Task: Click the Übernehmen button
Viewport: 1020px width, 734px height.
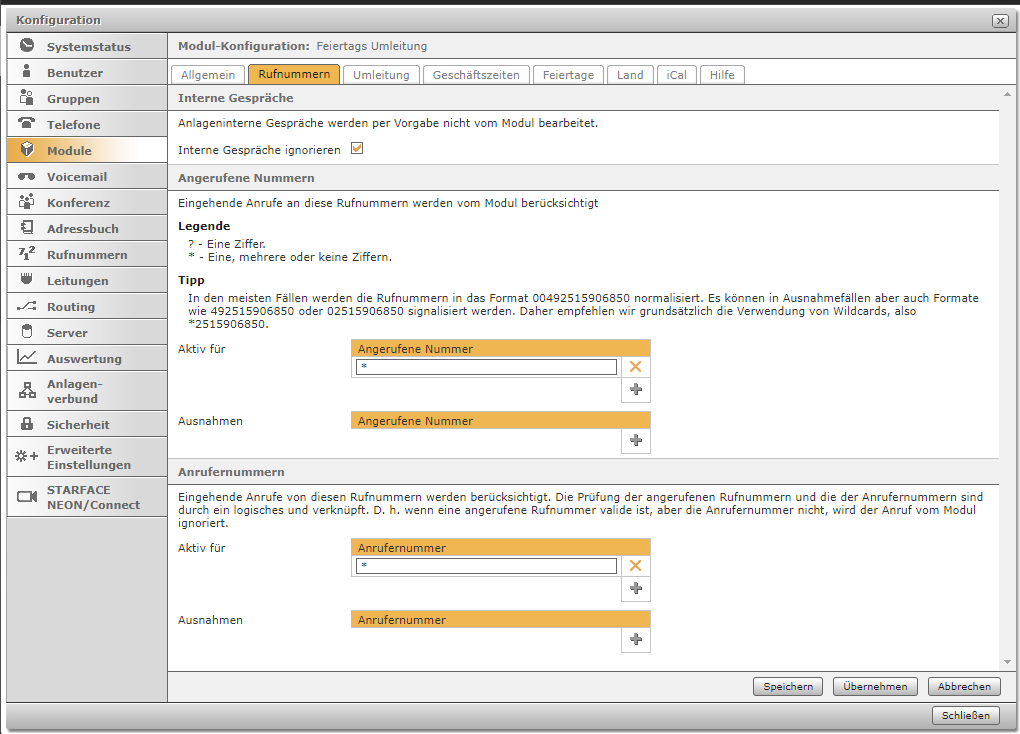Action: tap(875, 687)
